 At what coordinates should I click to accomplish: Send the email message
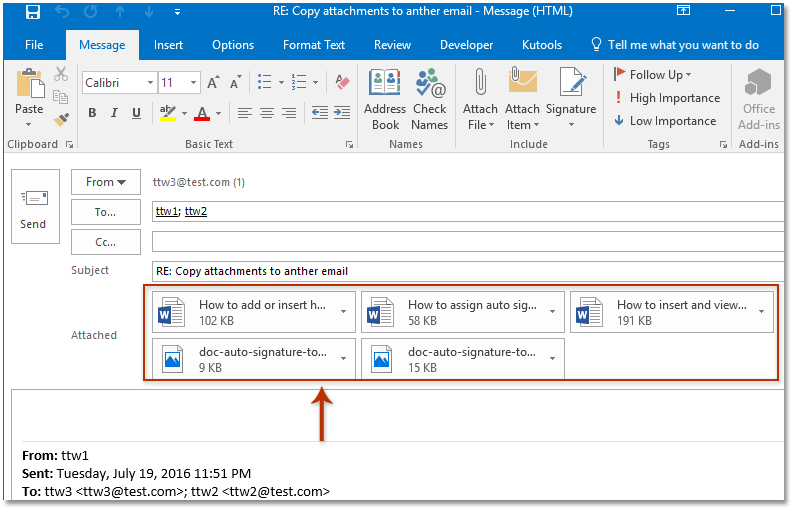click(33, 207)
